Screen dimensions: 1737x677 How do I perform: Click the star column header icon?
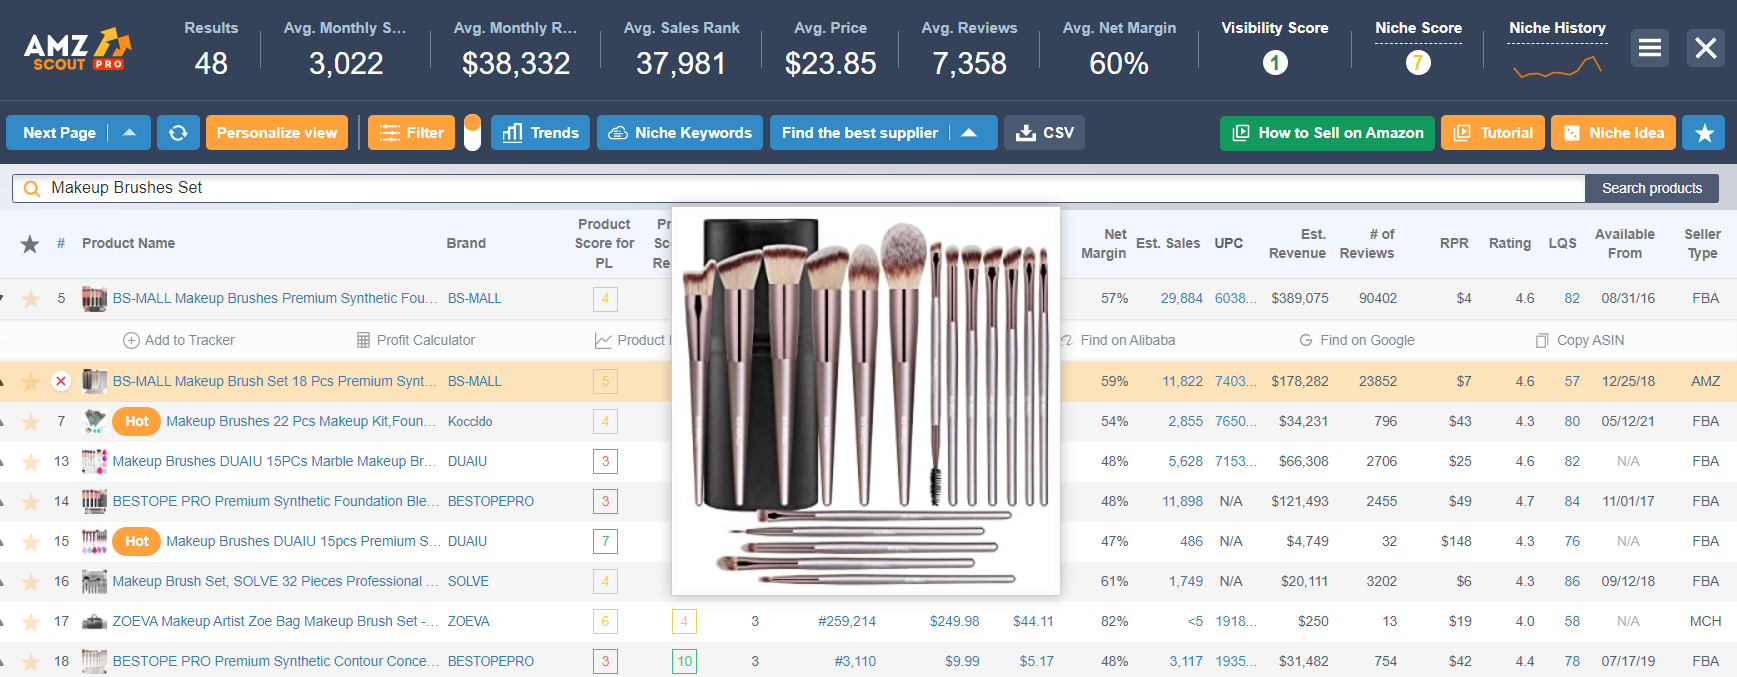coord(30,243)
